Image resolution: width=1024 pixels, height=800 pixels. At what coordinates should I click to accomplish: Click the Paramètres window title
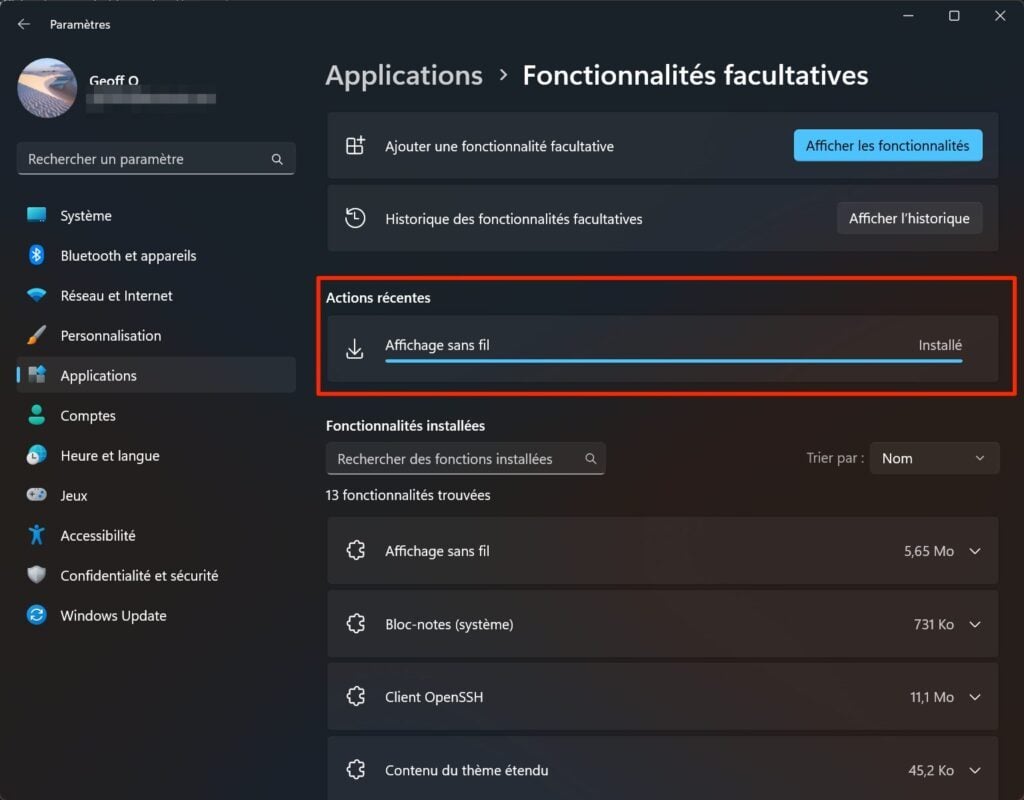pyautogui.click(x=80, y=25)
